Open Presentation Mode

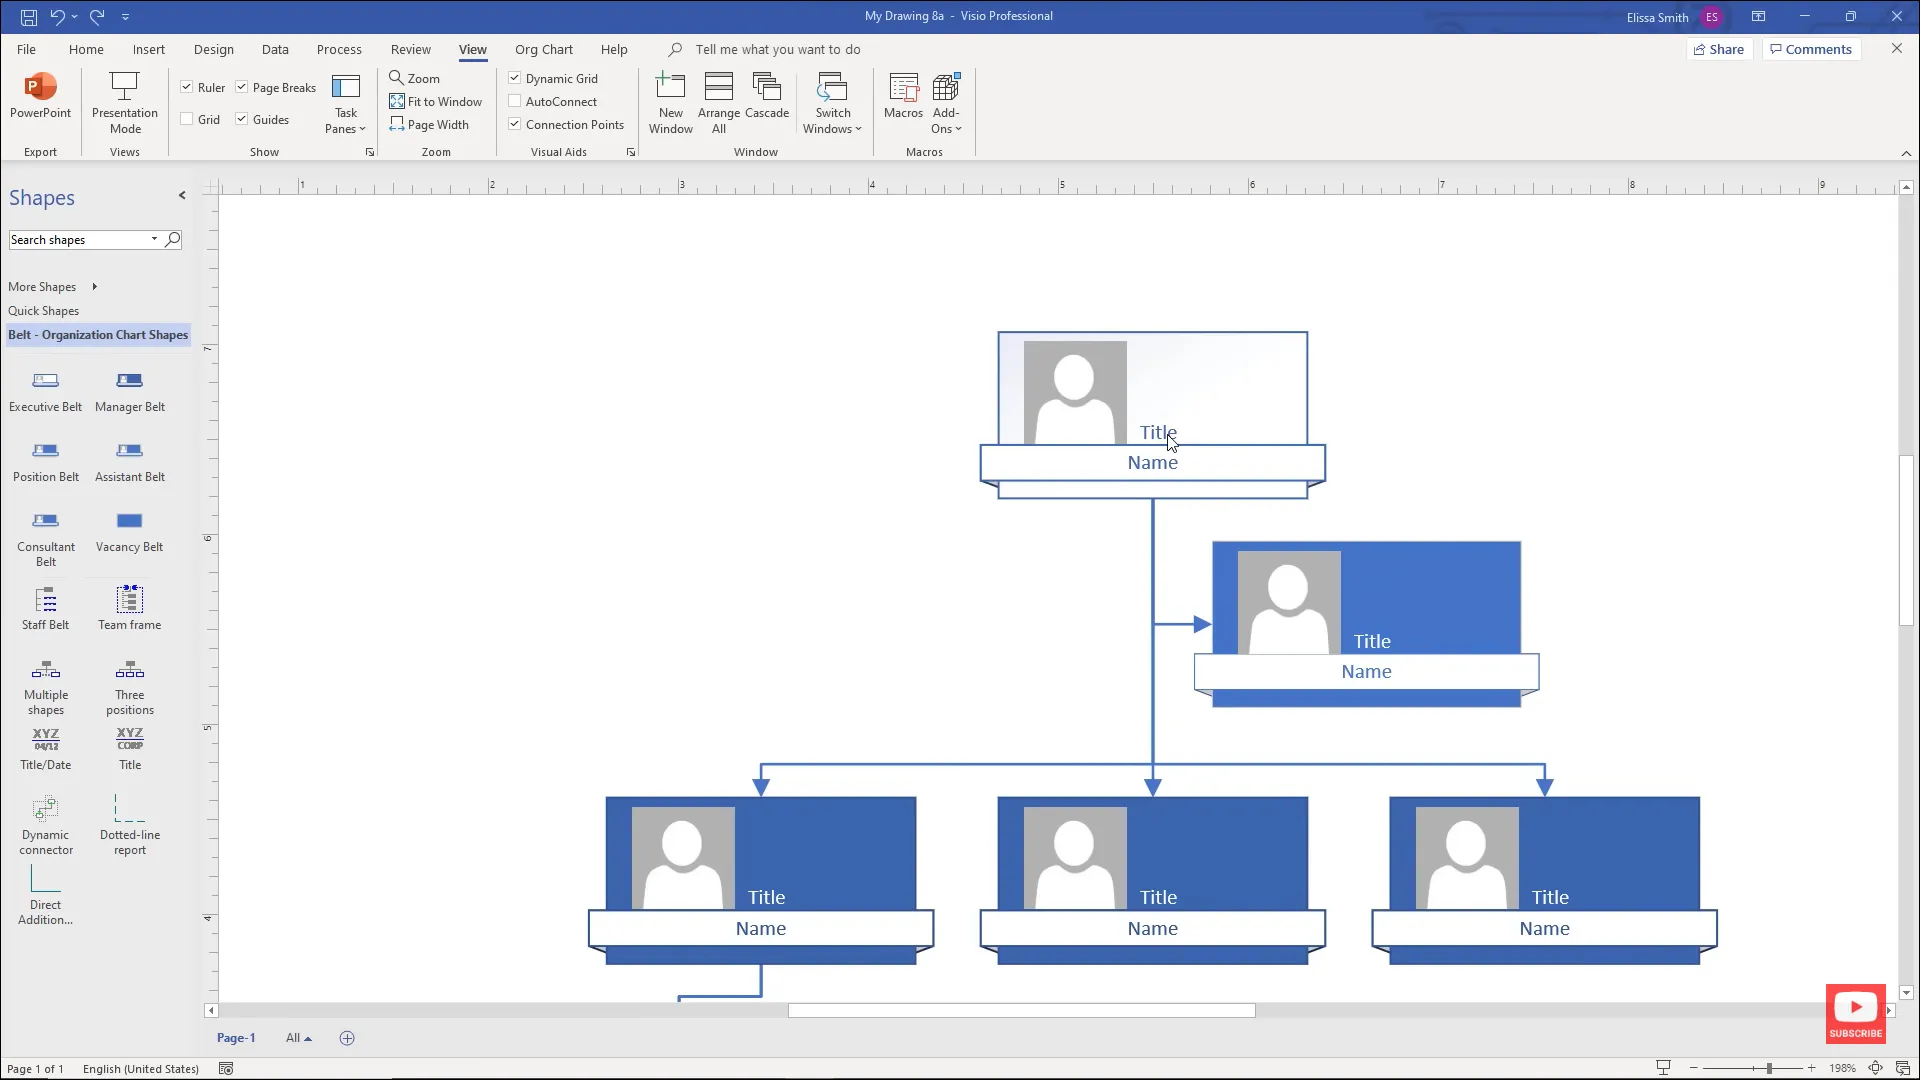pos(124,100)
